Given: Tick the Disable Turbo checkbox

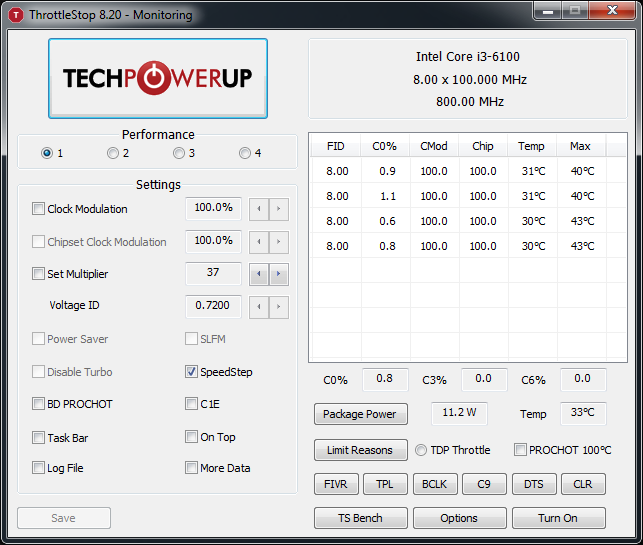Looking at the screenshot, I should click(x=38, y=372).
